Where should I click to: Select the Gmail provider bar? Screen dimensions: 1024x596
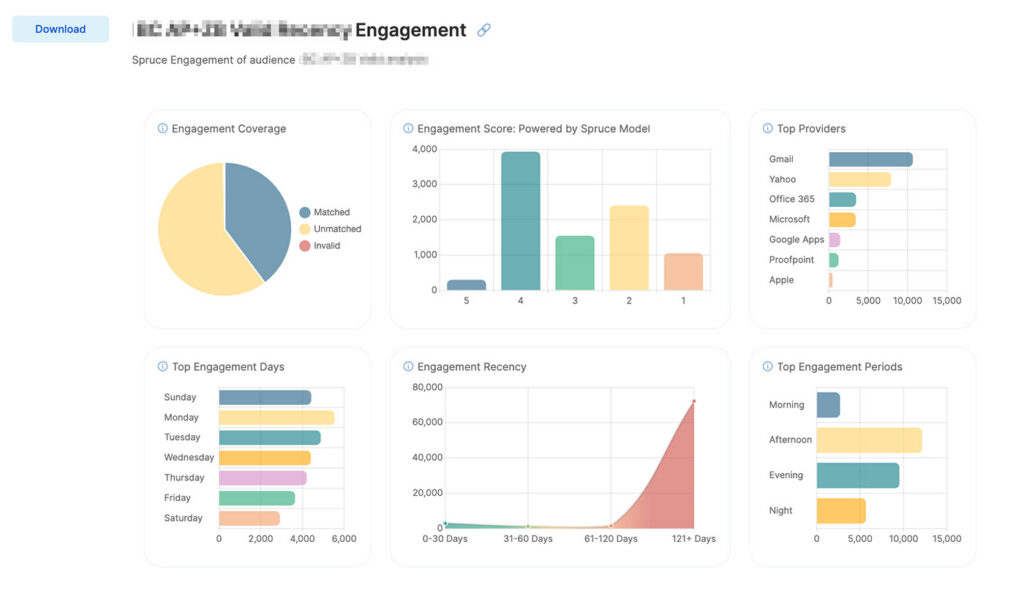tap(871, 159)
